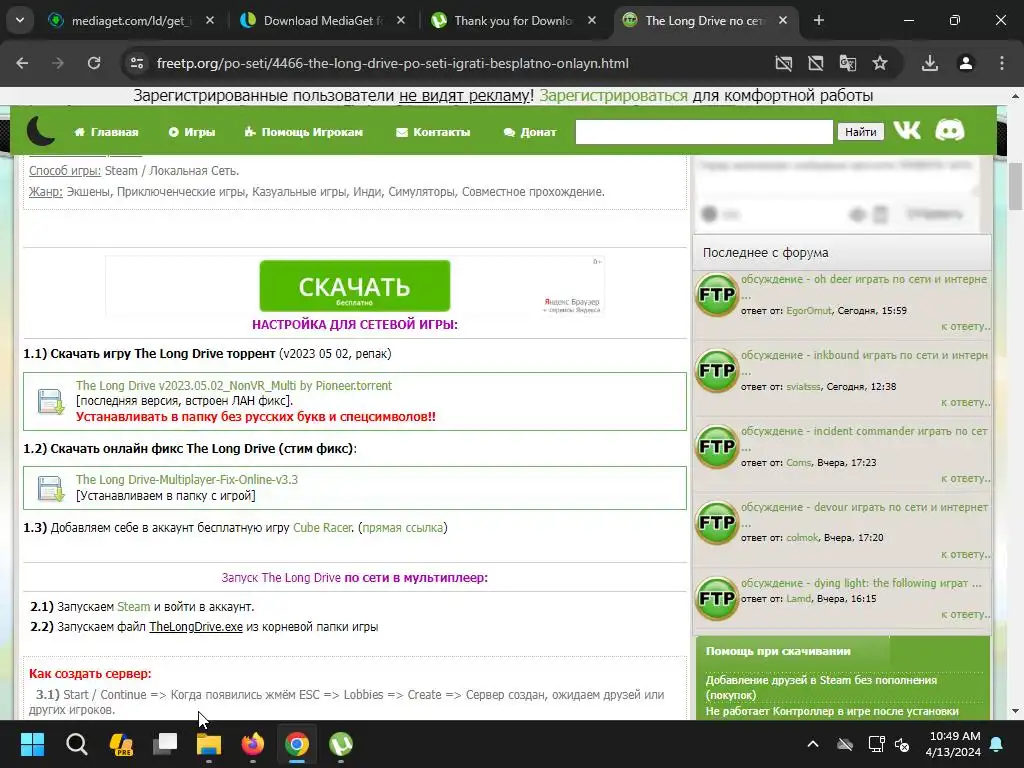Viewport: 1024px width, 768px height.
Task: Open the Cube Racer link
Action: click(323, 528)
